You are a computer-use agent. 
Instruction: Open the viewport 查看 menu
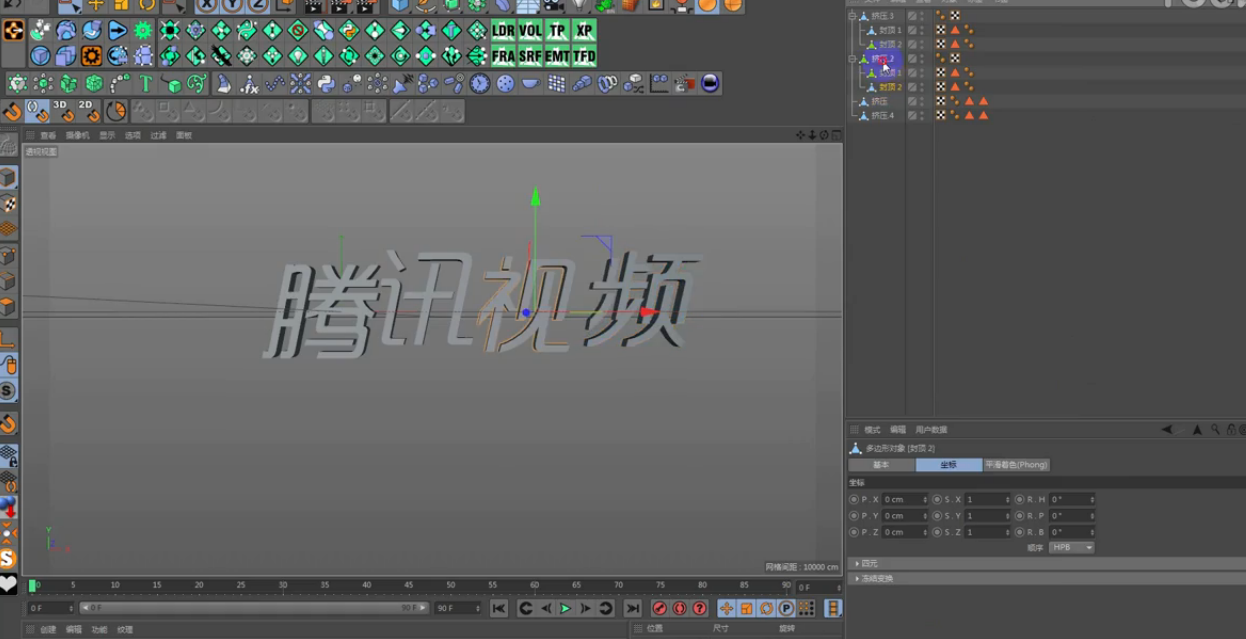pos(48,135)
